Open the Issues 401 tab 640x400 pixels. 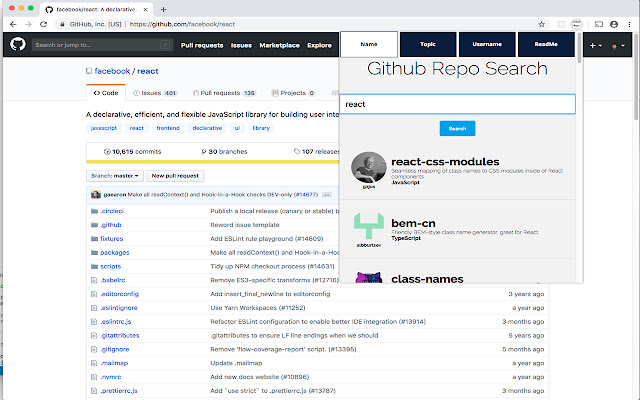(155, 93)
